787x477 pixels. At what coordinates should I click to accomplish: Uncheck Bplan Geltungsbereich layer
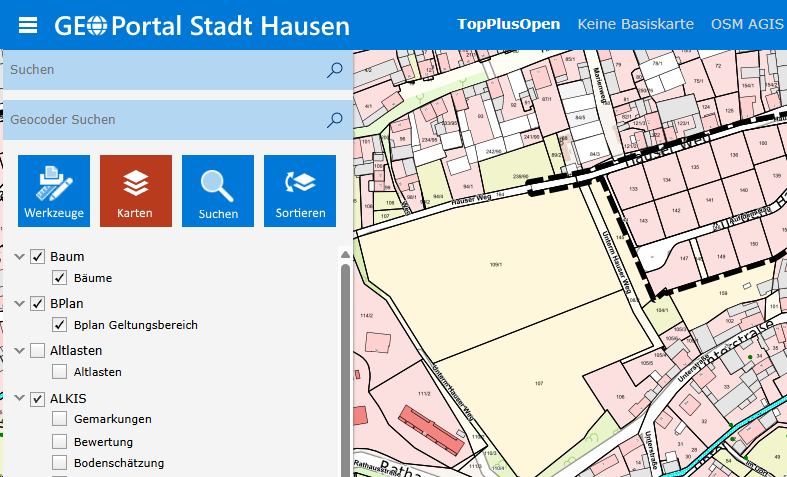59,325
